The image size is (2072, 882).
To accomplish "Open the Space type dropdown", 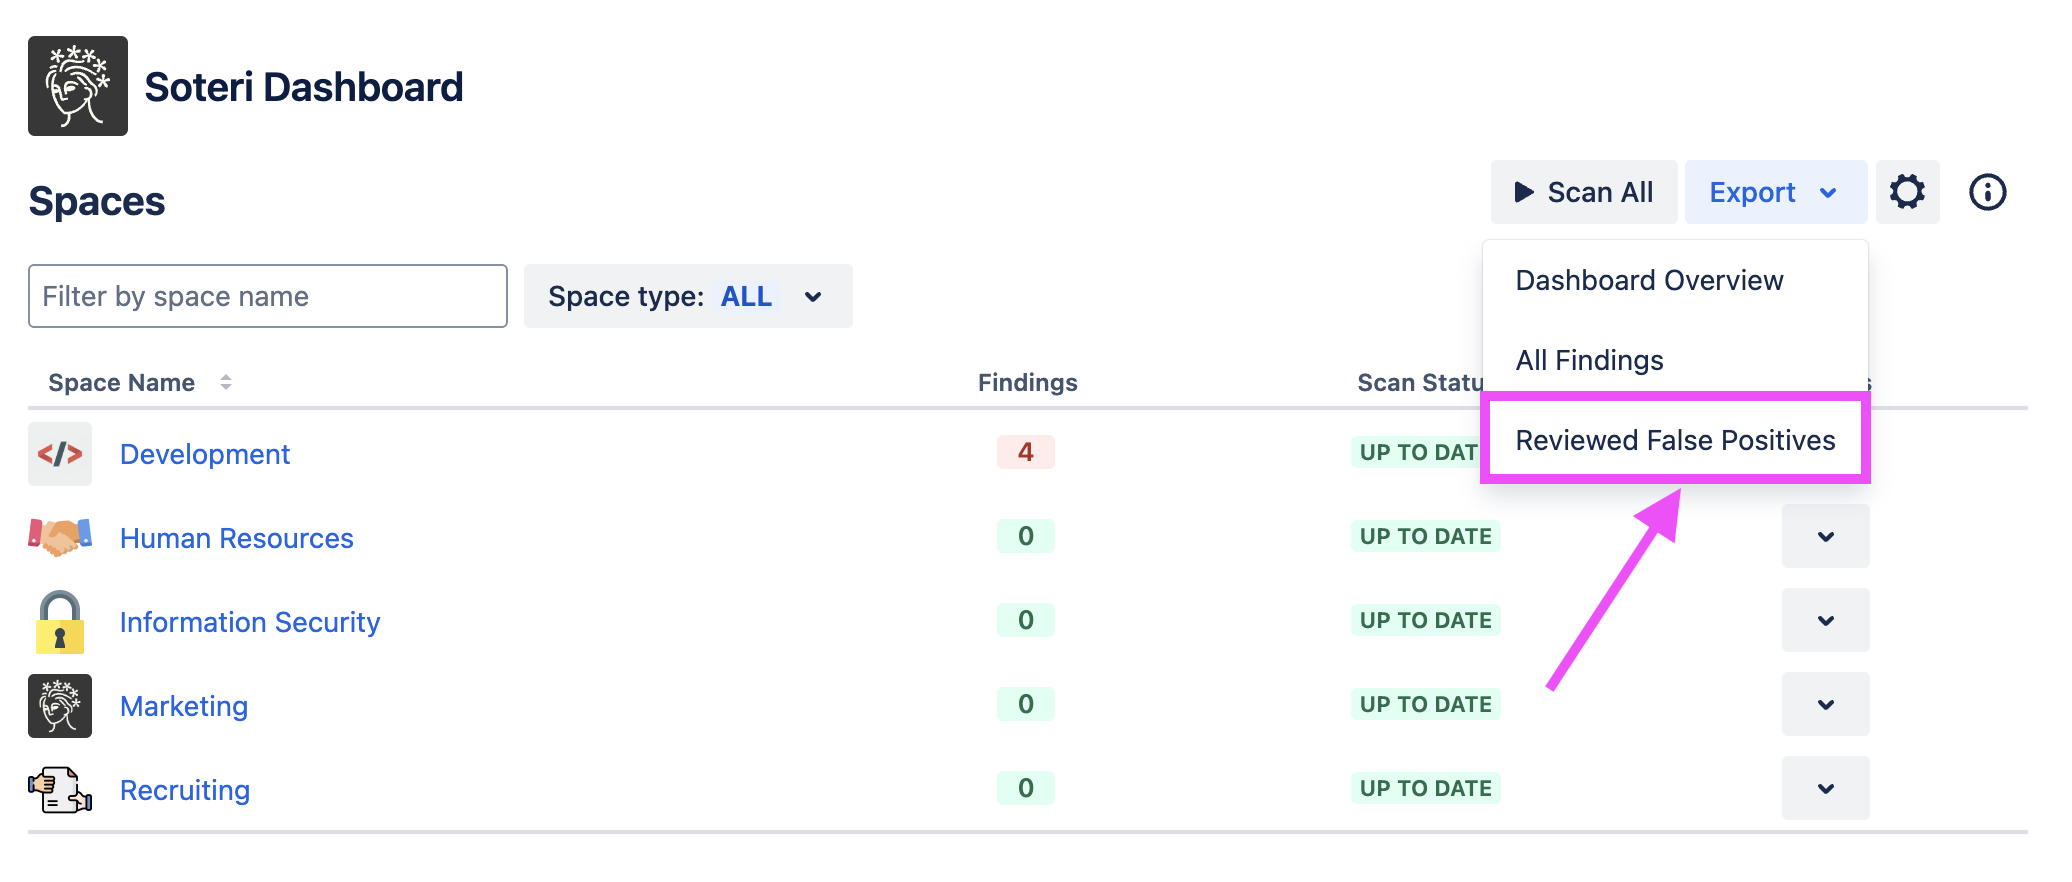I will point(687,296).
